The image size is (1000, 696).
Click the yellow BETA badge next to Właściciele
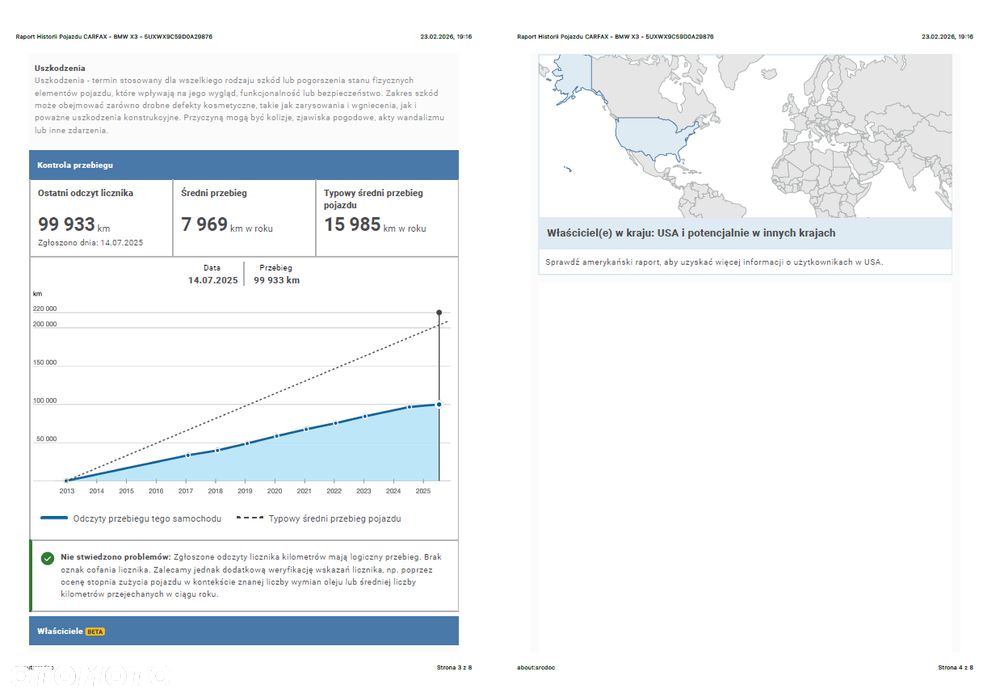coord(94,632)
